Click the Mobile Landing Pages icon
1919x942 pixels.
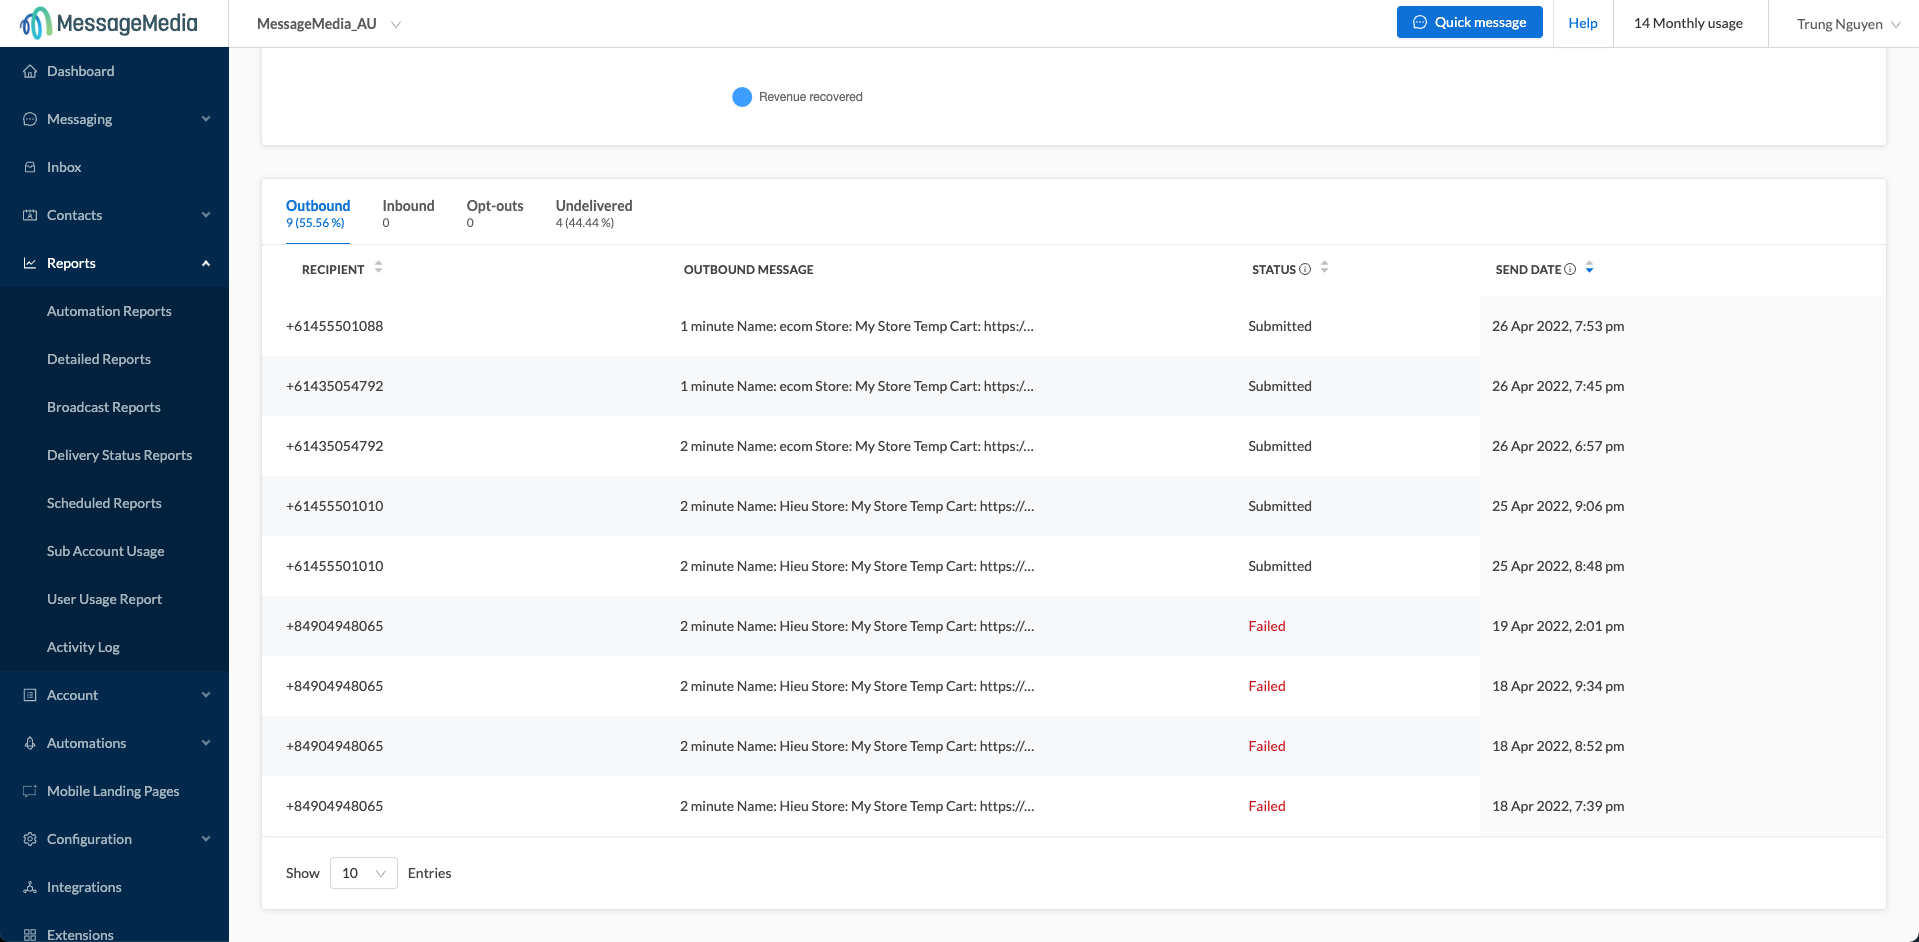pos(30,791)
